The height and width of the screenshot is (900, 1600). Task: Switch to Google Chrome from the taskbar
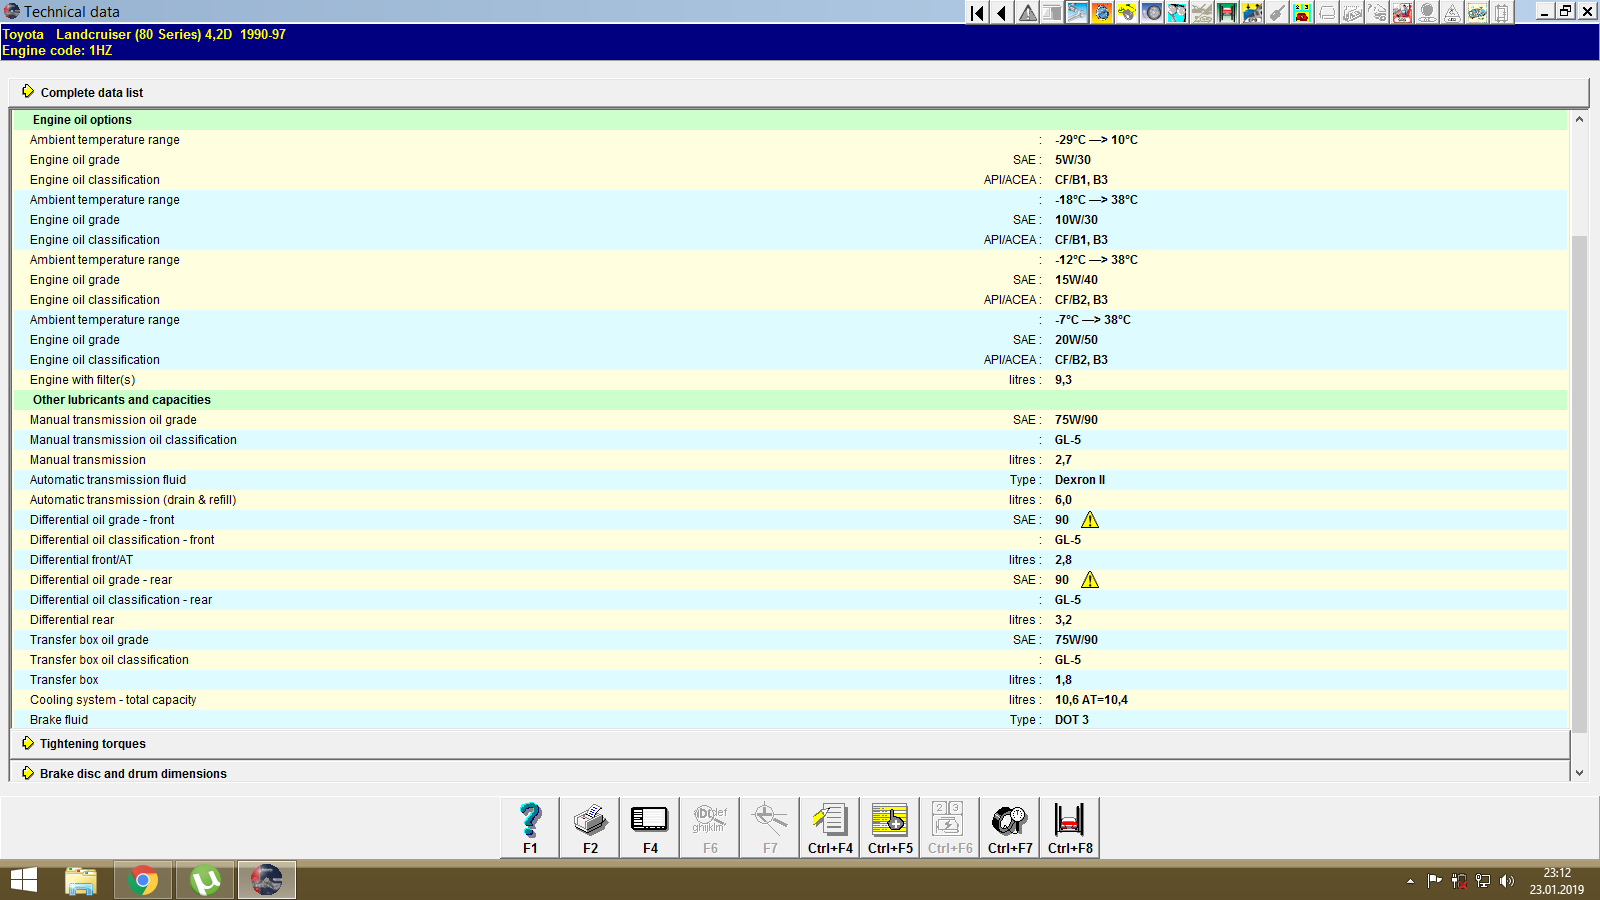click(x=142, y=880)
